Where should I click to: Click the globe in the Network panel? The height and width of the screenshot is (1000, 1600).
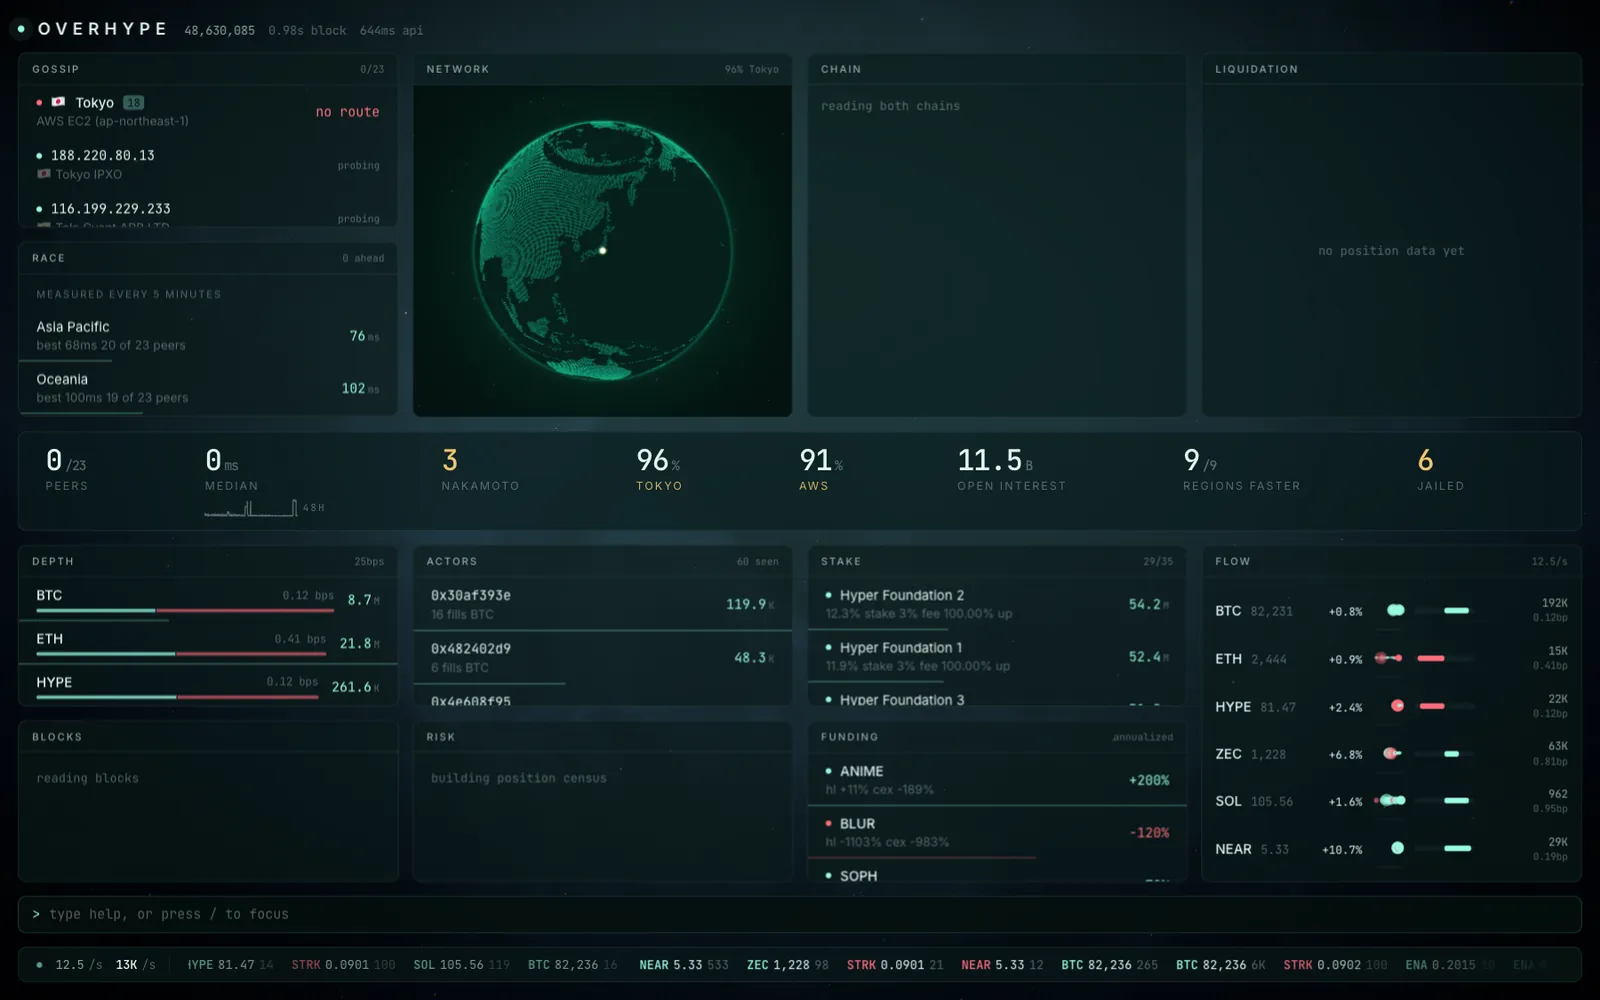[602, 250]
